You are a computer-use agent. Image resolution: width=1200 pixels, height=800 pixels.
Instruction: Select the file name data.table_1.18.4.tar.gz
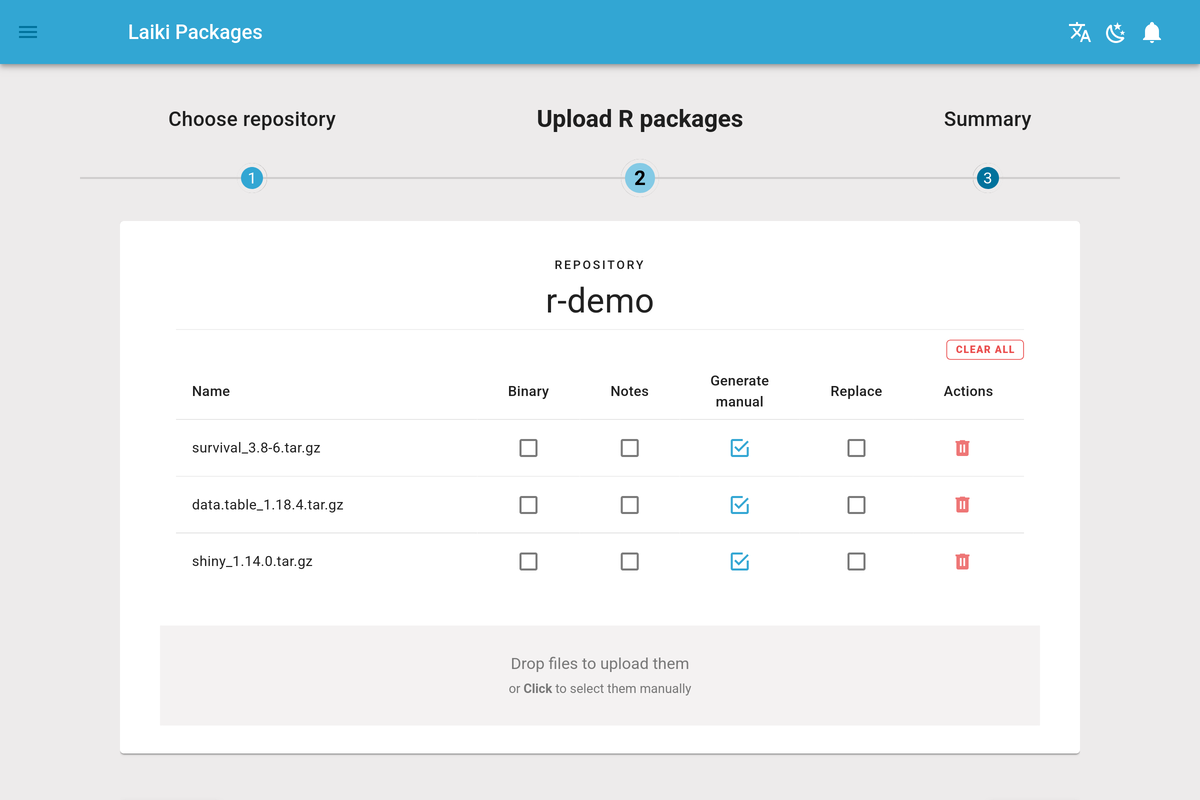pos(268,505)
